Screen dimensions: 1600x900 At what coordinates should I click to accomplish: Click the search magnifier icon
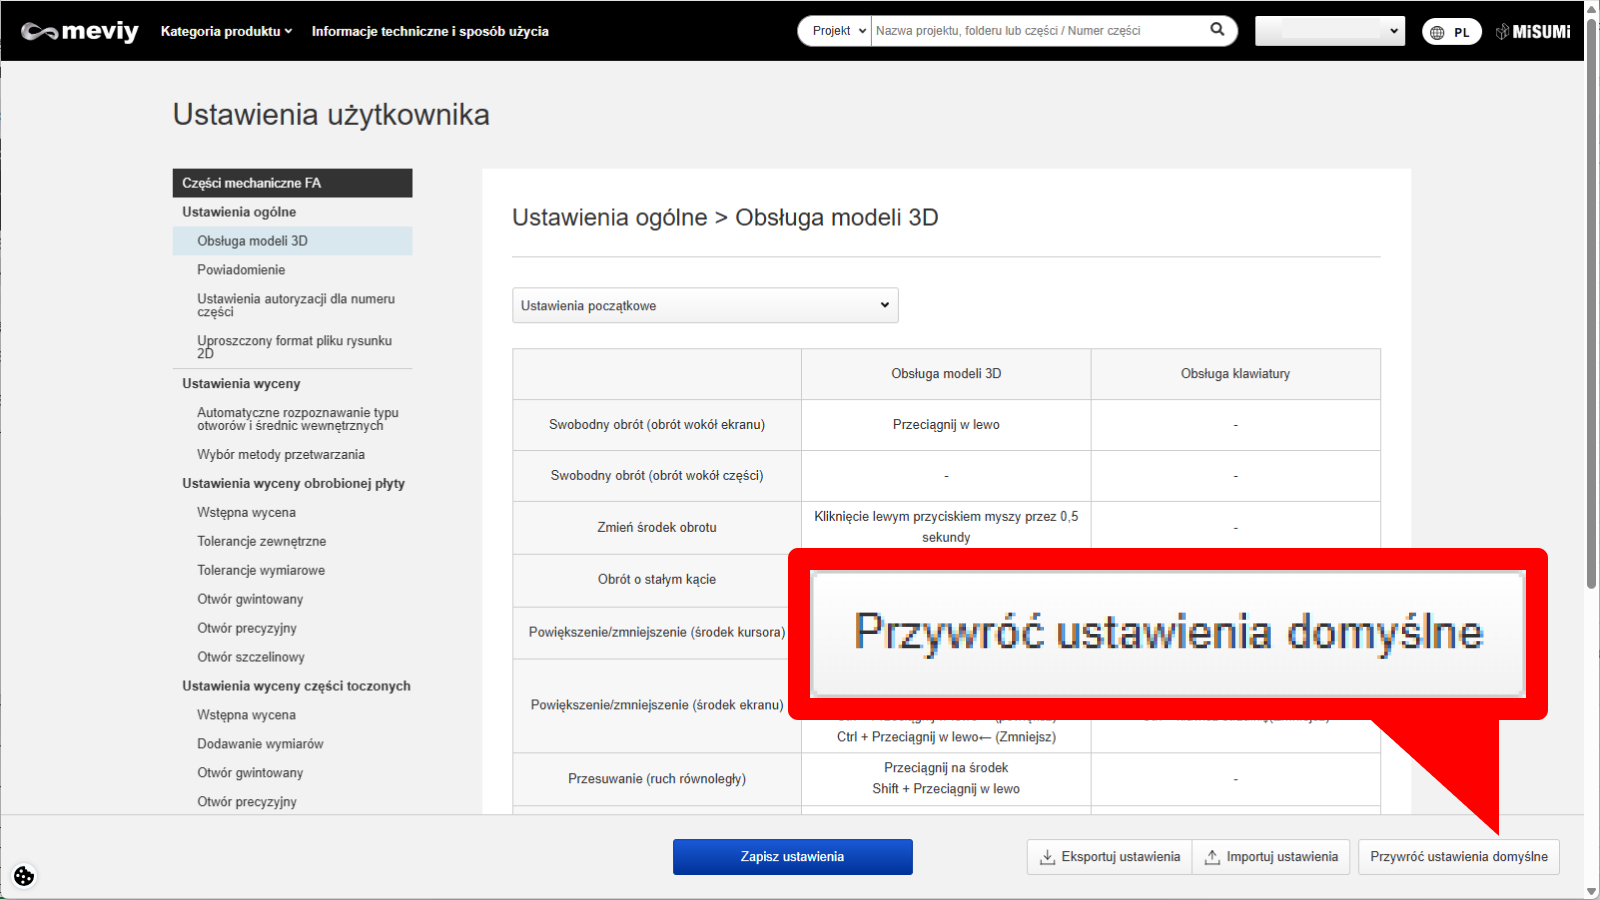click(1217, 30)
